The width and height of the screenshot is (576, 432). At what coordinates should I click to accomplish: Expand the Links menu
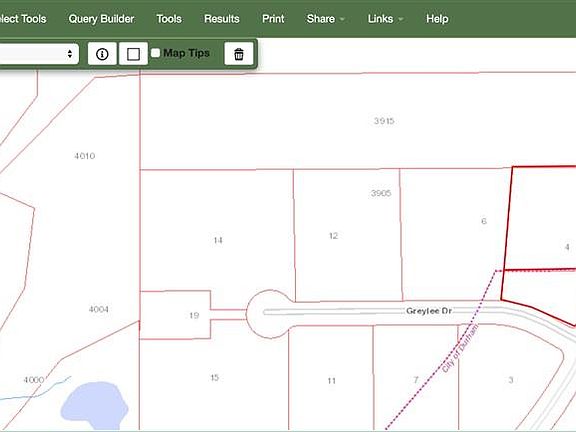(x=385, y=19)
